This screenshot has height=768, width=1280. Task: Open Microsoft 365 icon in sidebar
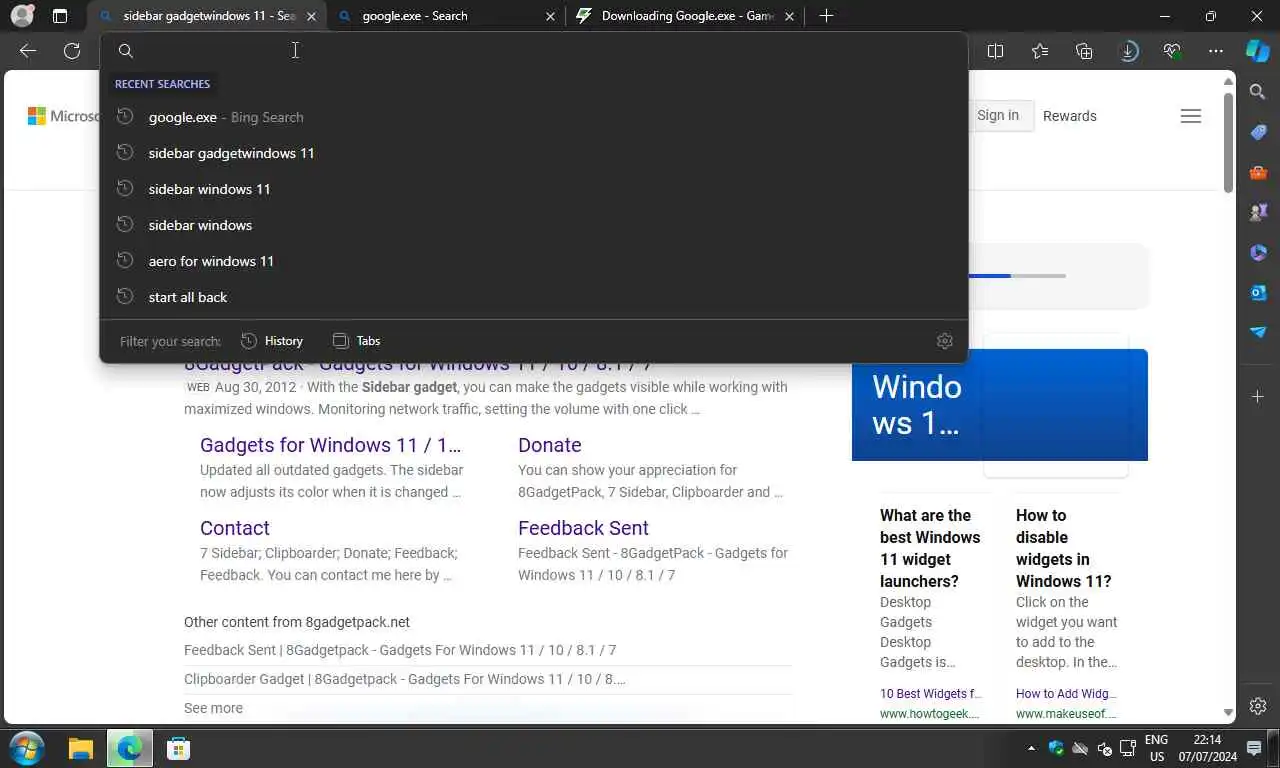[x=1258, y=252]
